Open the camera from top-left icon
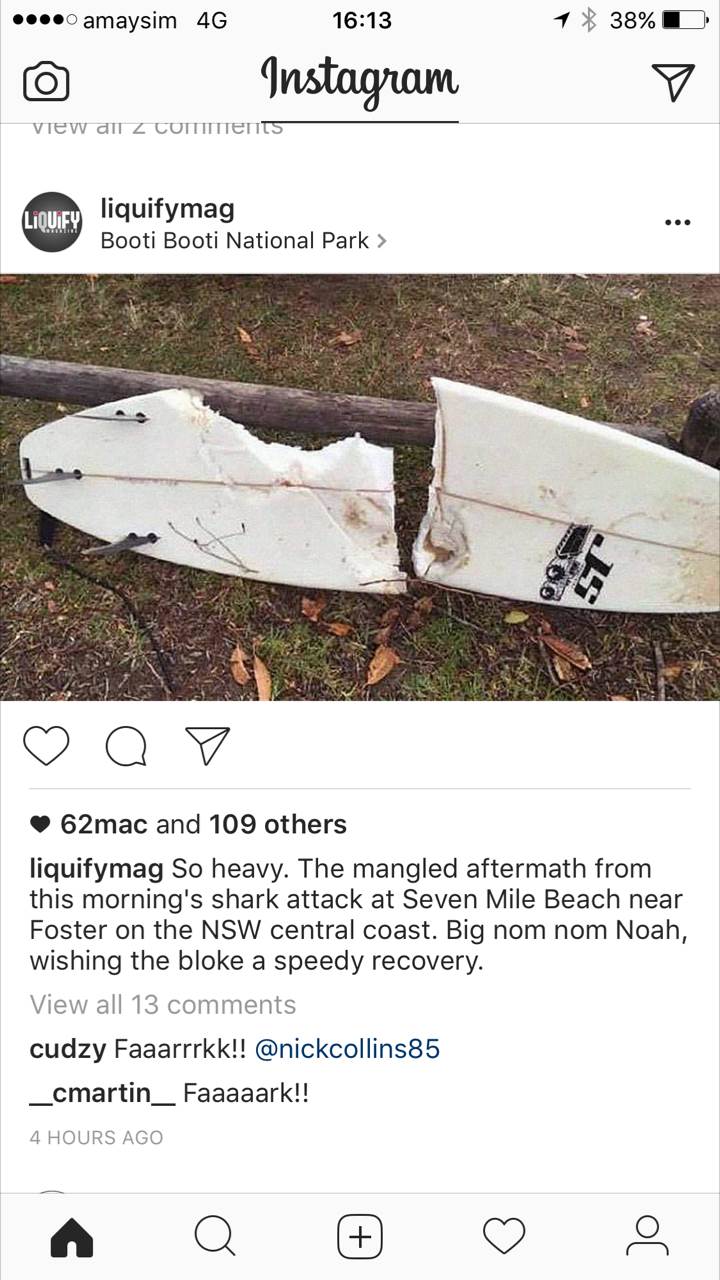The image size is (720, 1280). click(46, 82)
